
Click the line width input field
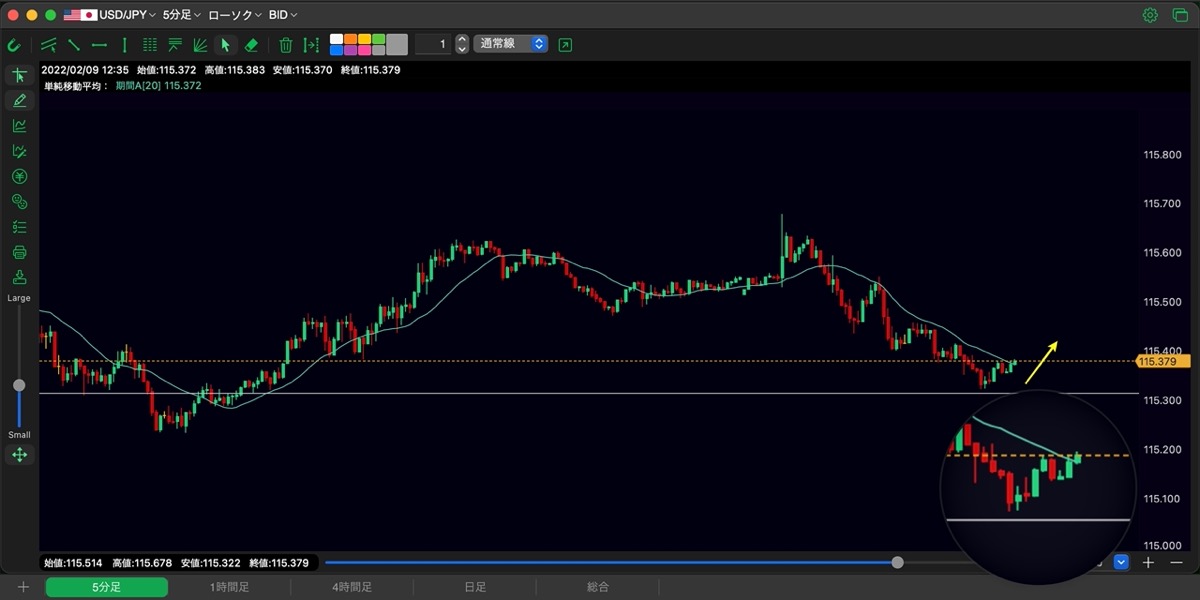click(x=433, y=44)
